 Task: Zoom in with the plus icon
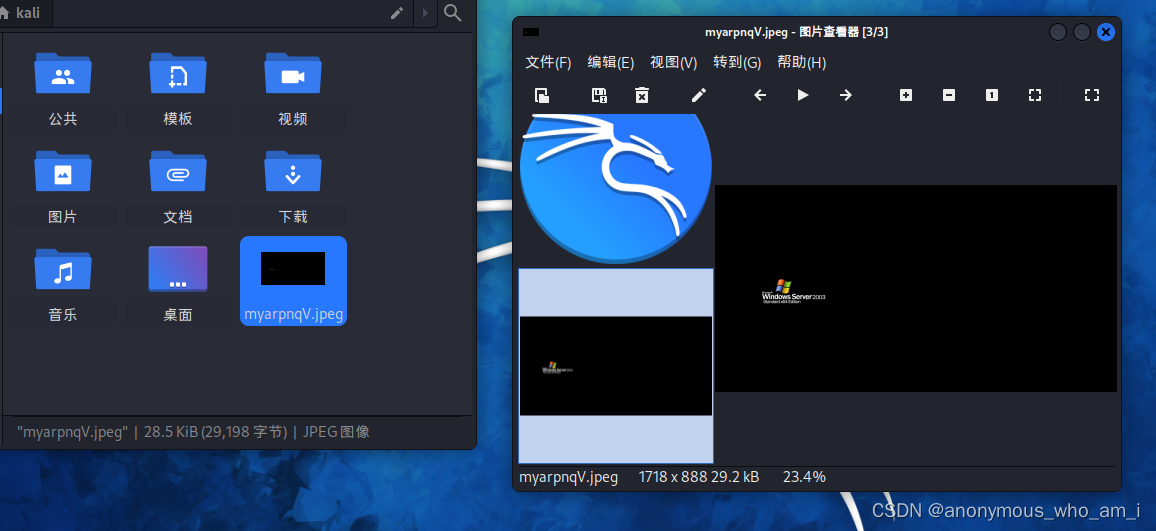(x=906, y=95)
